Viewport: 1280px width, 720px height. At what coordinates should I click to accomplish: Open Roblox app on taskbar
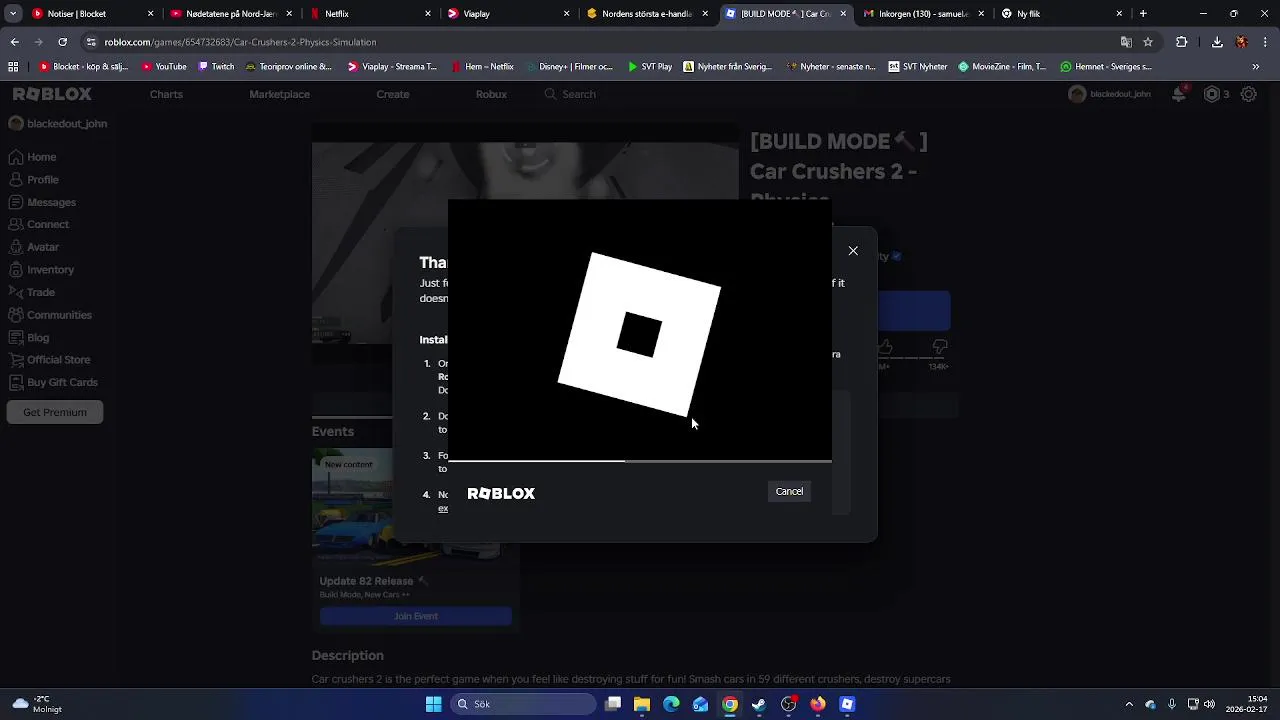point(847,704)
